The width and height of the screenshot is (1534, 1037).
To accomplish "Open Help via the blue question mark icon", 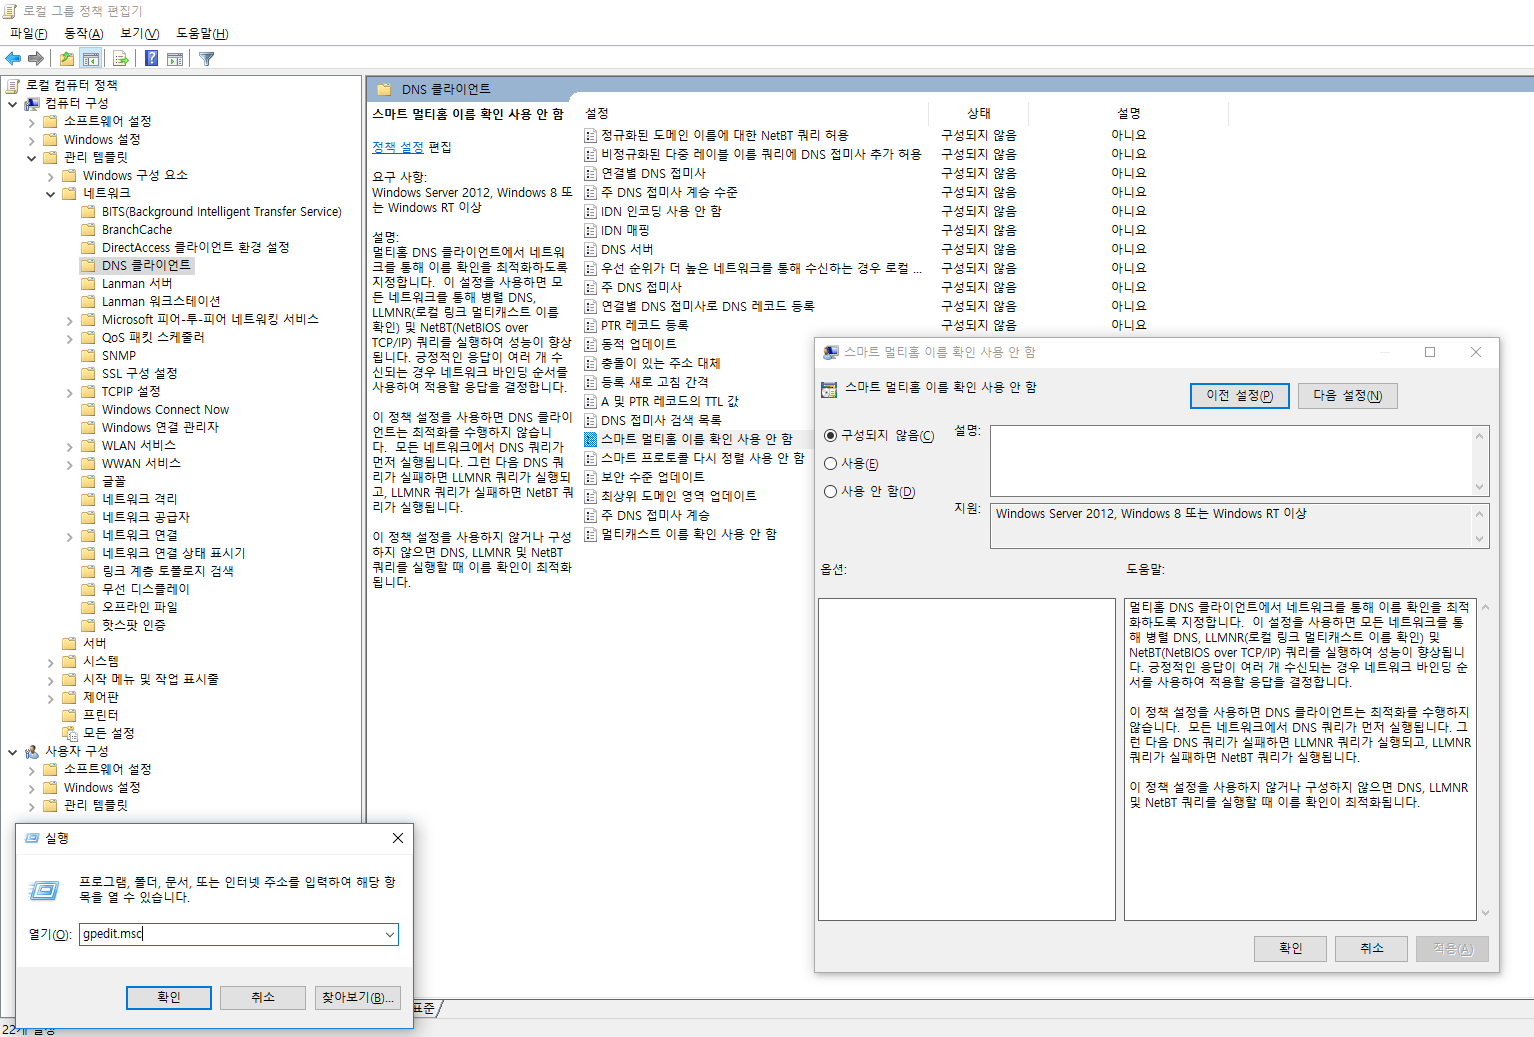I will [151, 59].
